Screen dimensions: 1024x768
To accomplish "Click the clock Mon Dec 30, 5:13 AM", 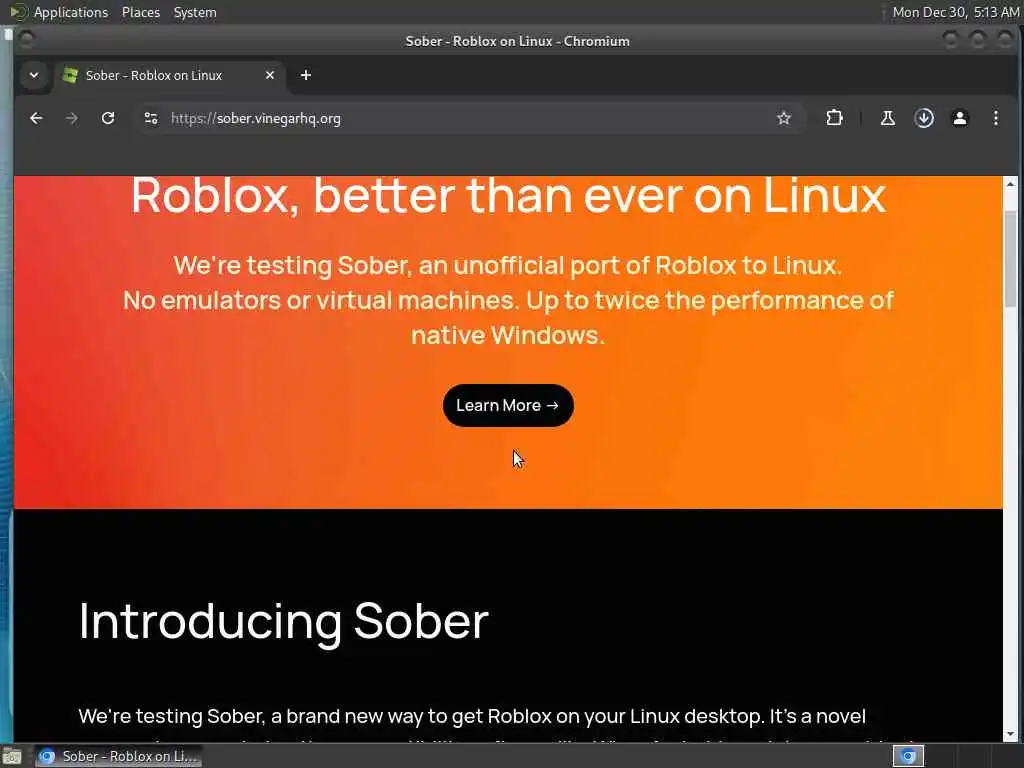I will [955, 12].
